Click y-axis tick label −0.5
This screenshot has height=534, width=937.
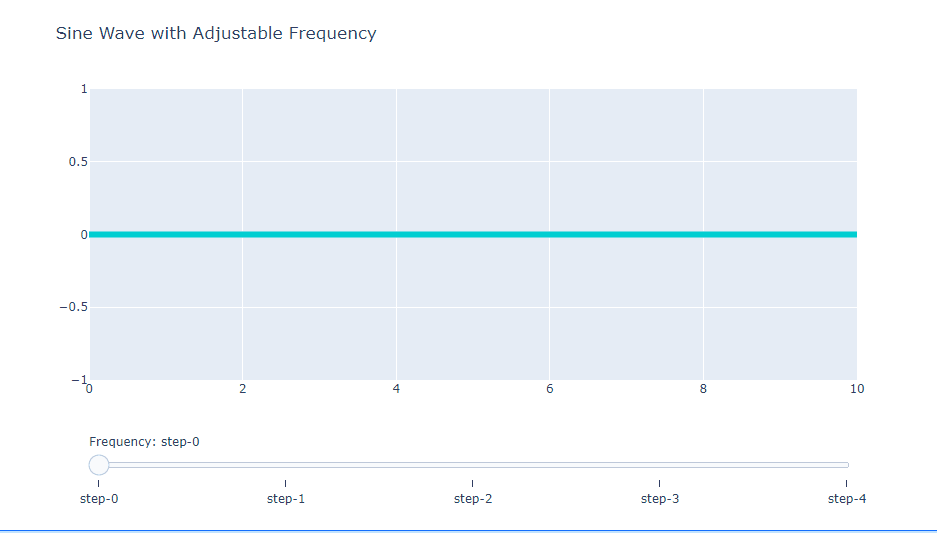[72, 307]
